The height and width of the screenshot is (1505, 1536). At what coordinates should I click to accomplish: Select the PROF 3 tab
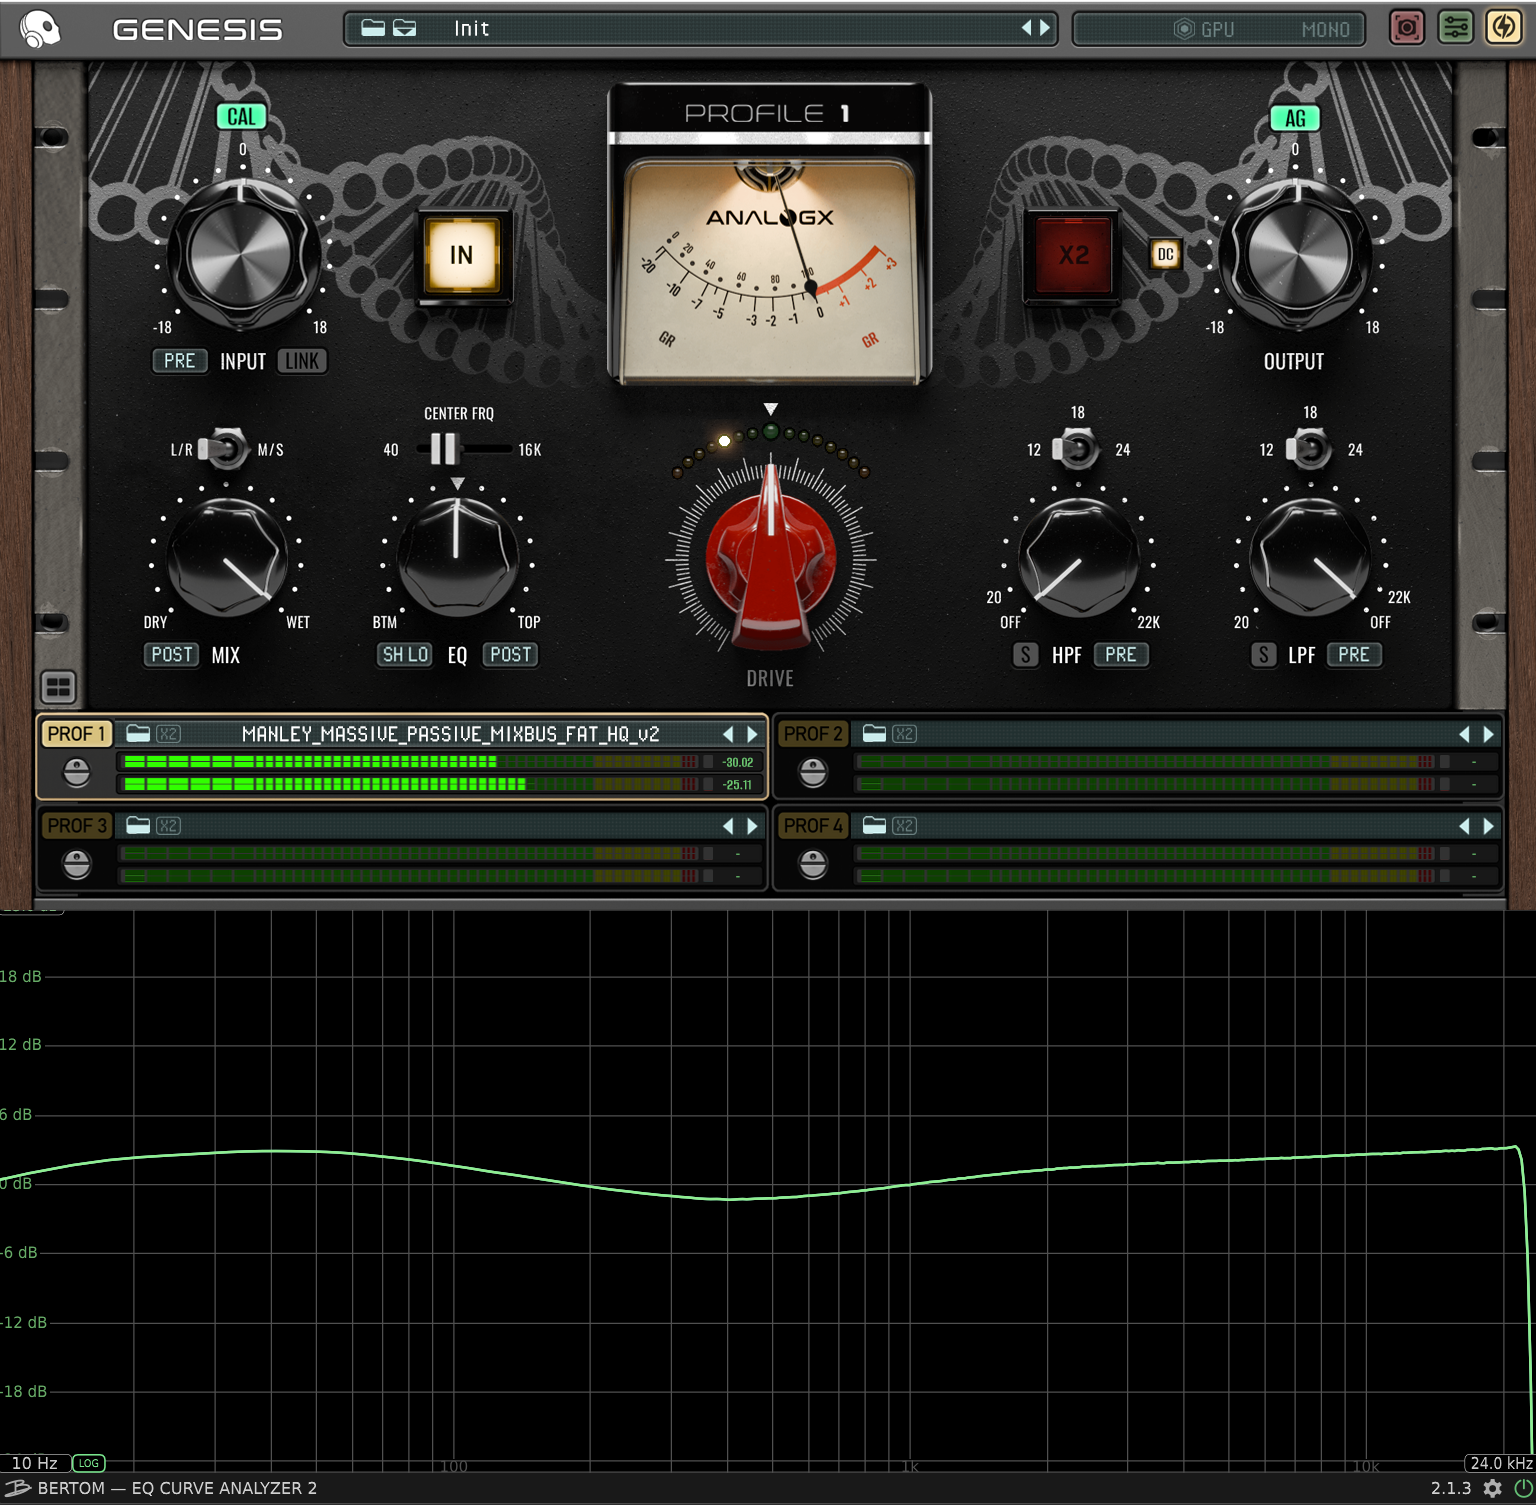click(76, 826)
